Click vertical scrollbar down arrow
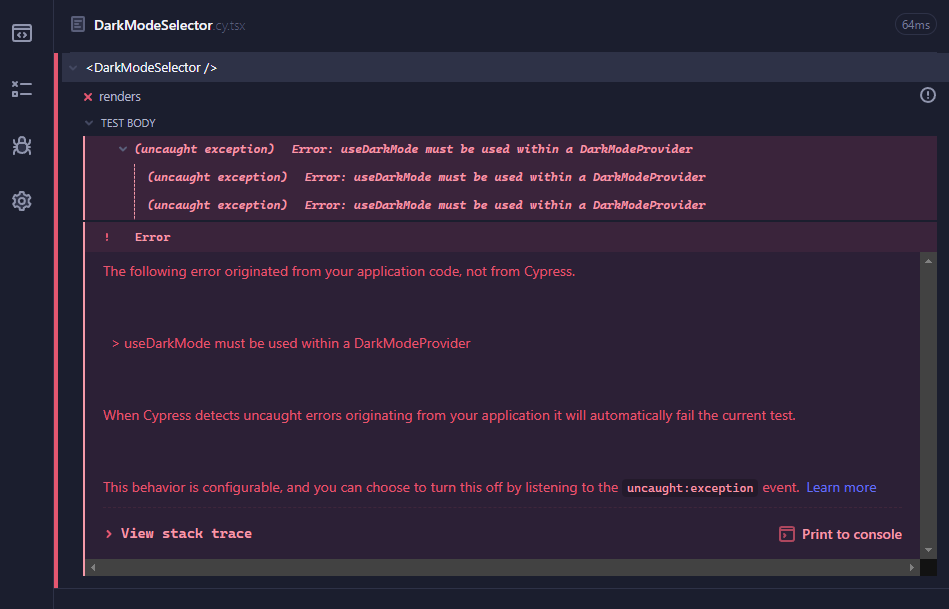 pos(928,550)
